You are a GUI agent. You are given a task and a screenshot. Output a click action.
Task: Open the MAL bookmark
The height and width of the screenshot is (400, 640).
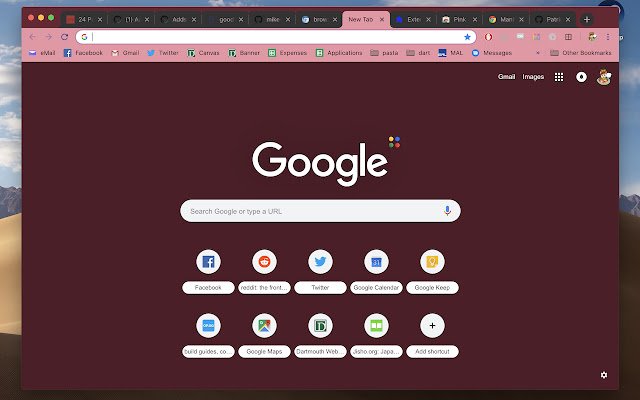[451, 53]
